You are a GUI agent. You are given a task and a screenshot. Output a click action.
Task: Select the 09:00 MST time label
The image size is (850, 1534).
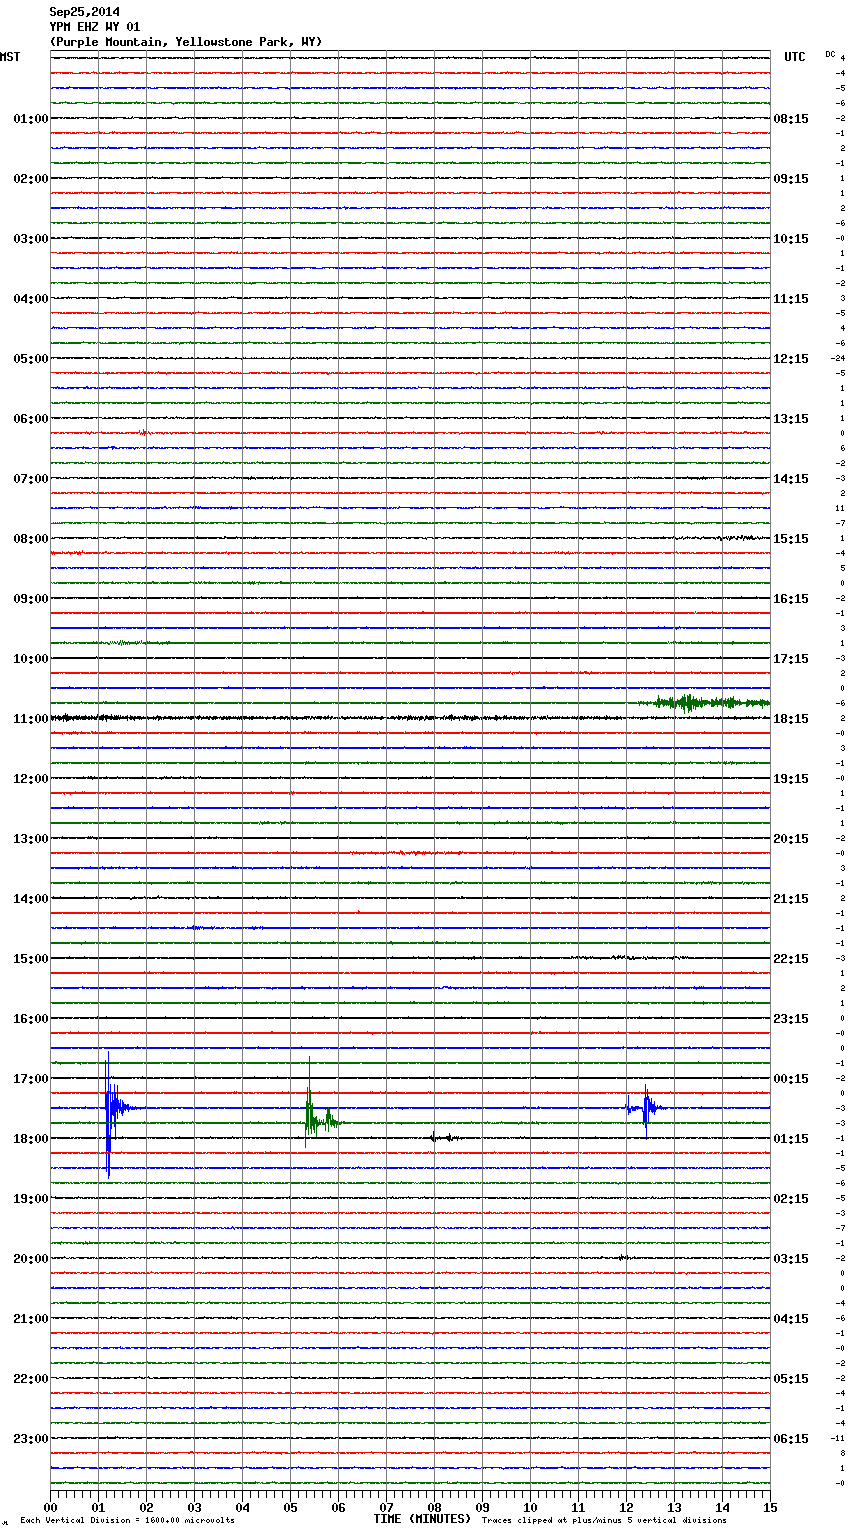31,599
